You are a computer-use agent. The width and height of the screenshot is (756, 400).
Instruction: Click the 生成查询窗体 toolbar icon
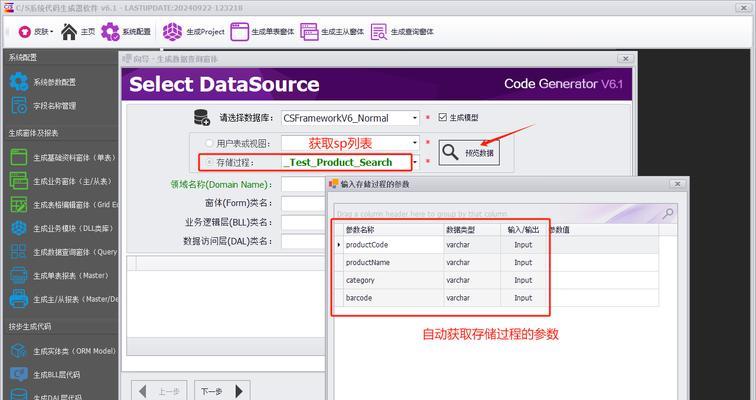[379, 32]
